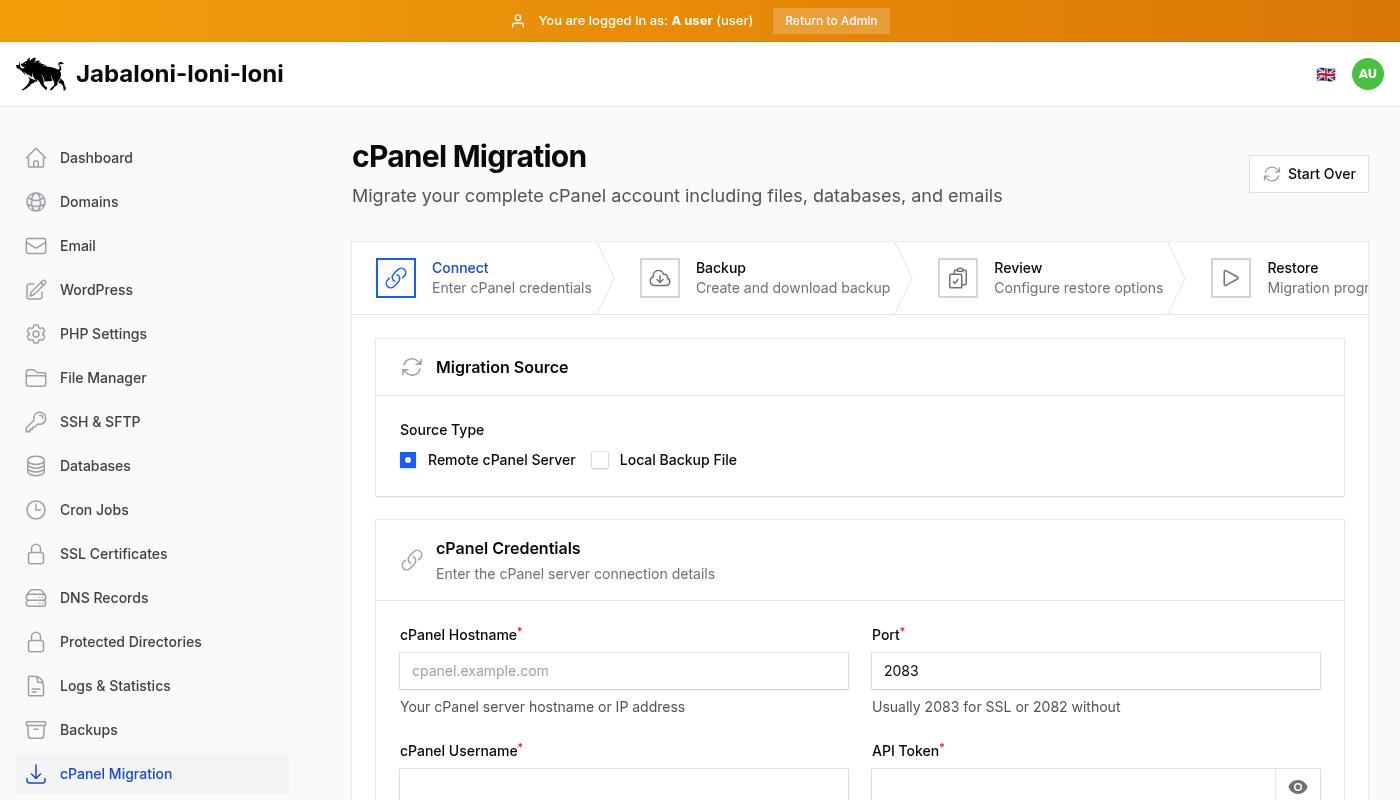The image size is (1400, 800).
Task: Click the cPanel Migration download icon
Action: (x=36, y=773)
